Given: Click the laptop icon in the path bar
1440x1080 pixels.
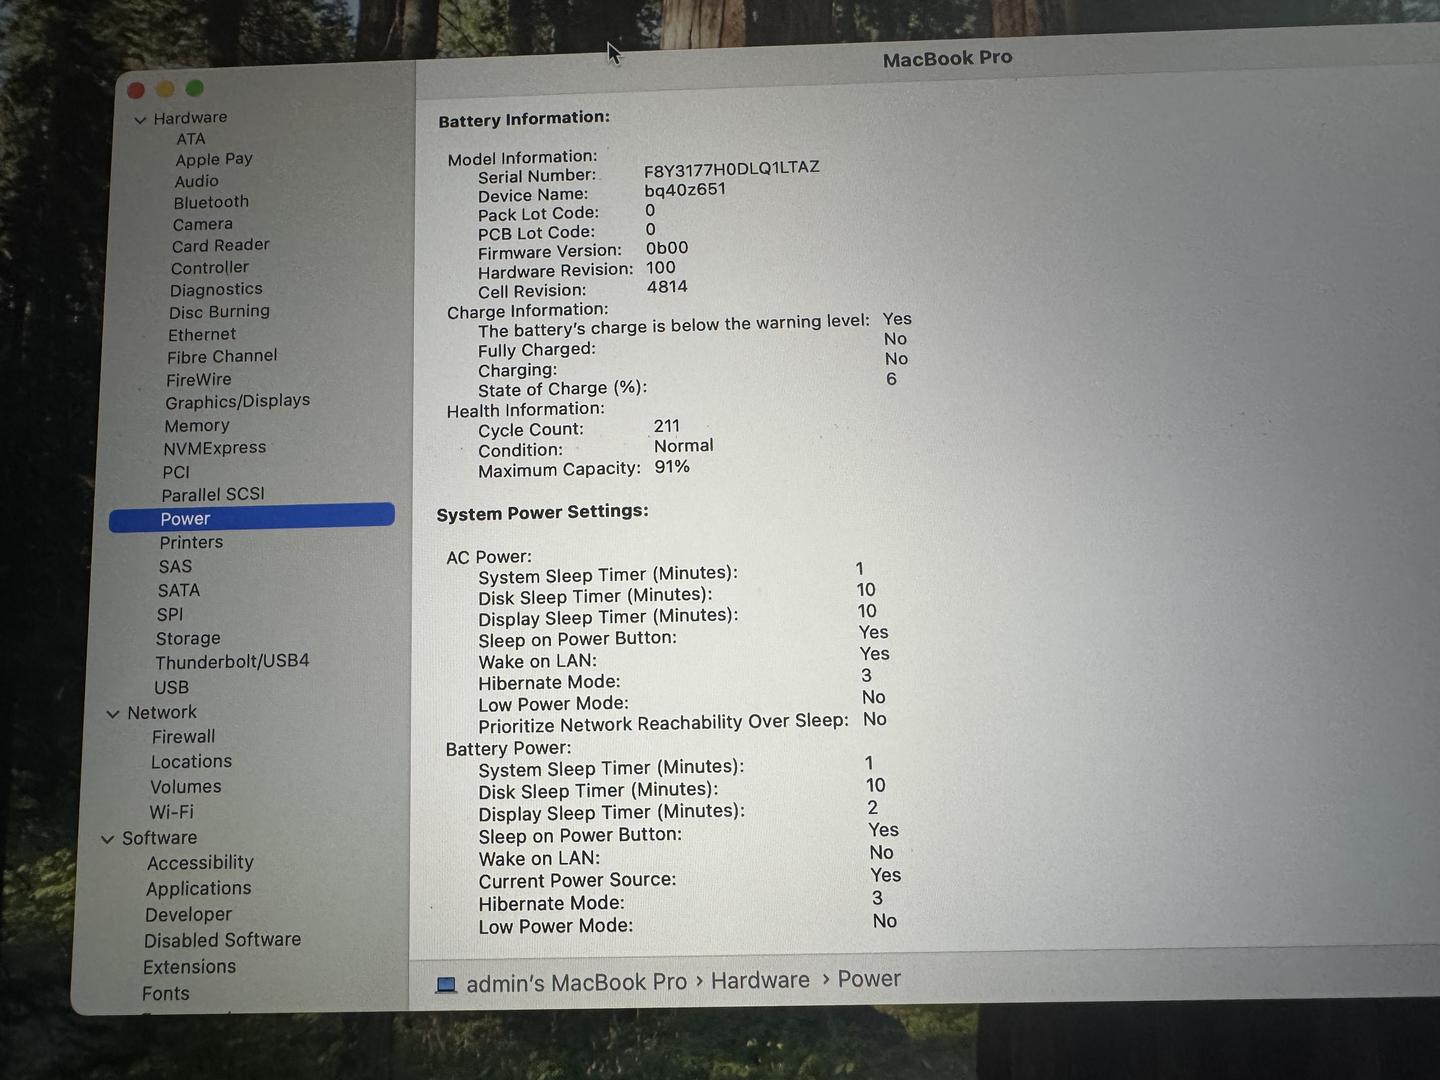Looking at the screenshot, I should coord(446,985).
